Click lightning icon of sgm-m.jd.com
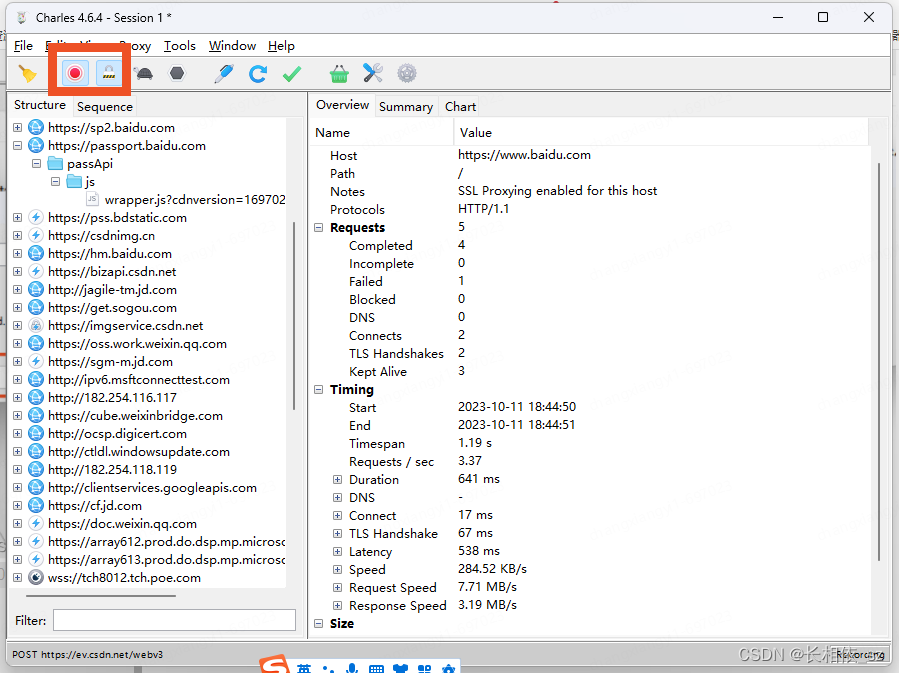This screenshot has height=673, width=899. tap(36, 362)
